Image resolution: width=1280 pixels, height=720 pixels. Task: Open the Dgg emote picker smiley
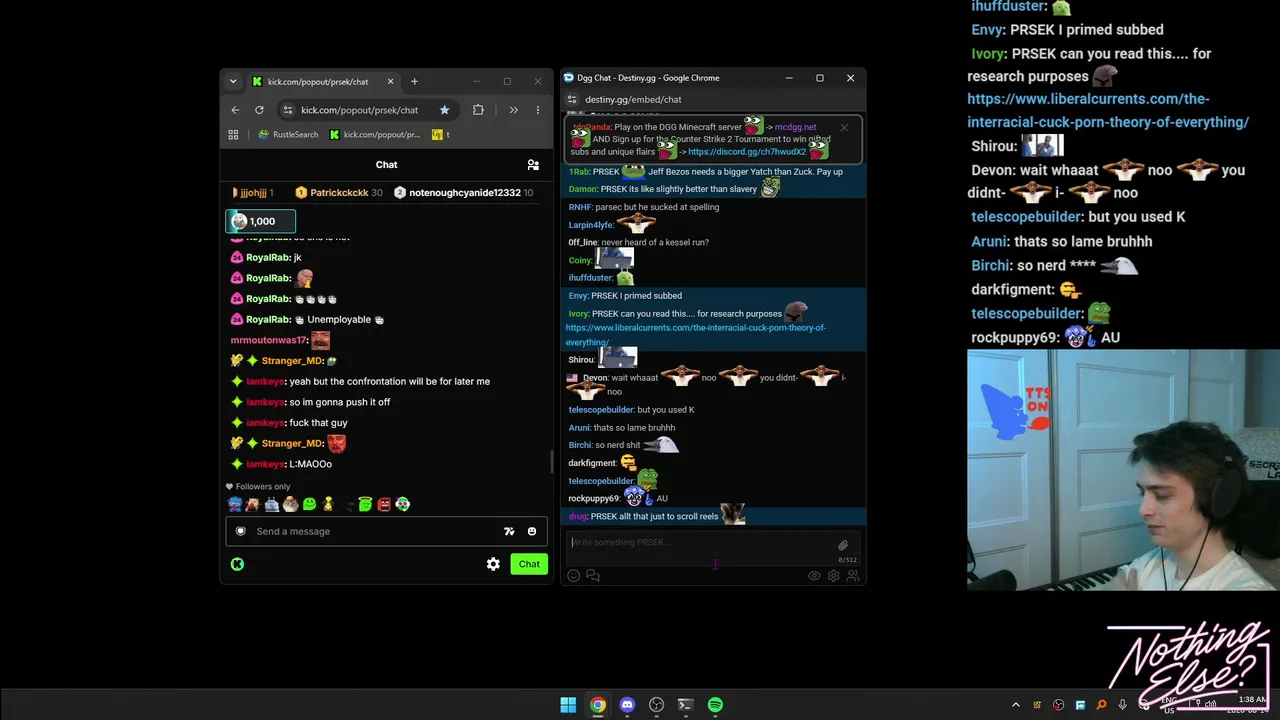(574, 575)
